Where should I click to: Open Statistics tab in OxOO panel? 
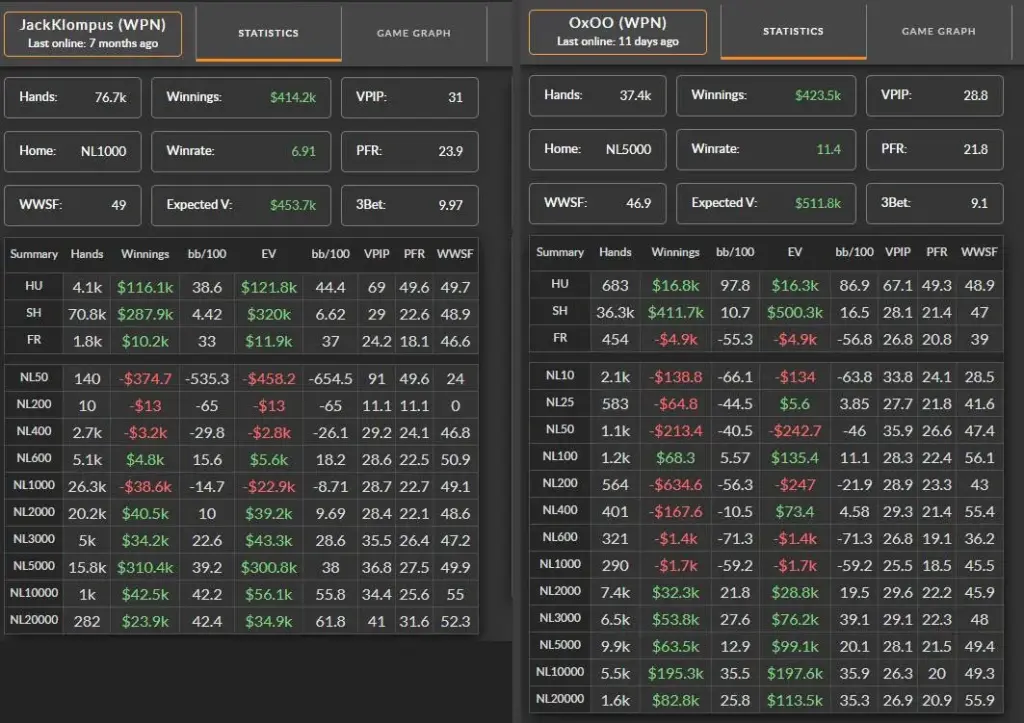[x=793, y=31]
